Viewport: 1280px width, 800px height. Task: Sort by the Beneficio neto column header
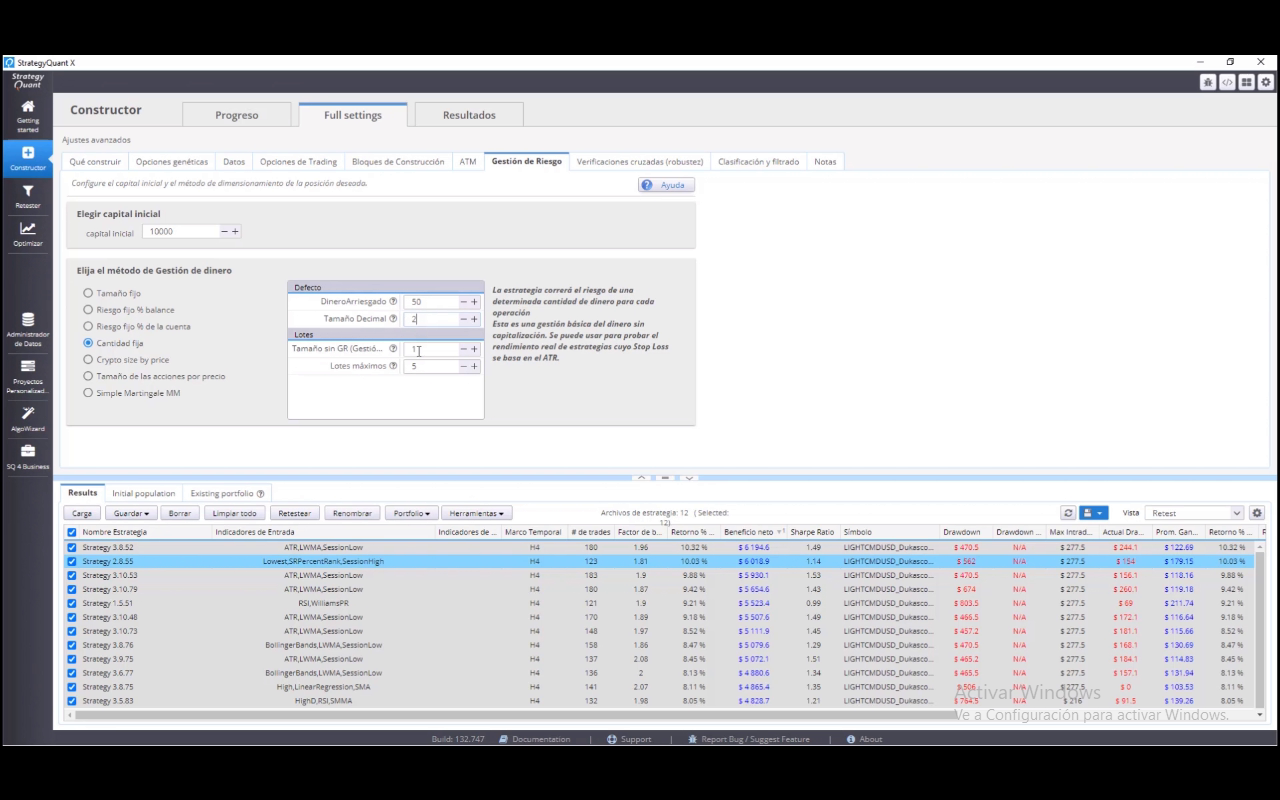(x=751, y=532)
